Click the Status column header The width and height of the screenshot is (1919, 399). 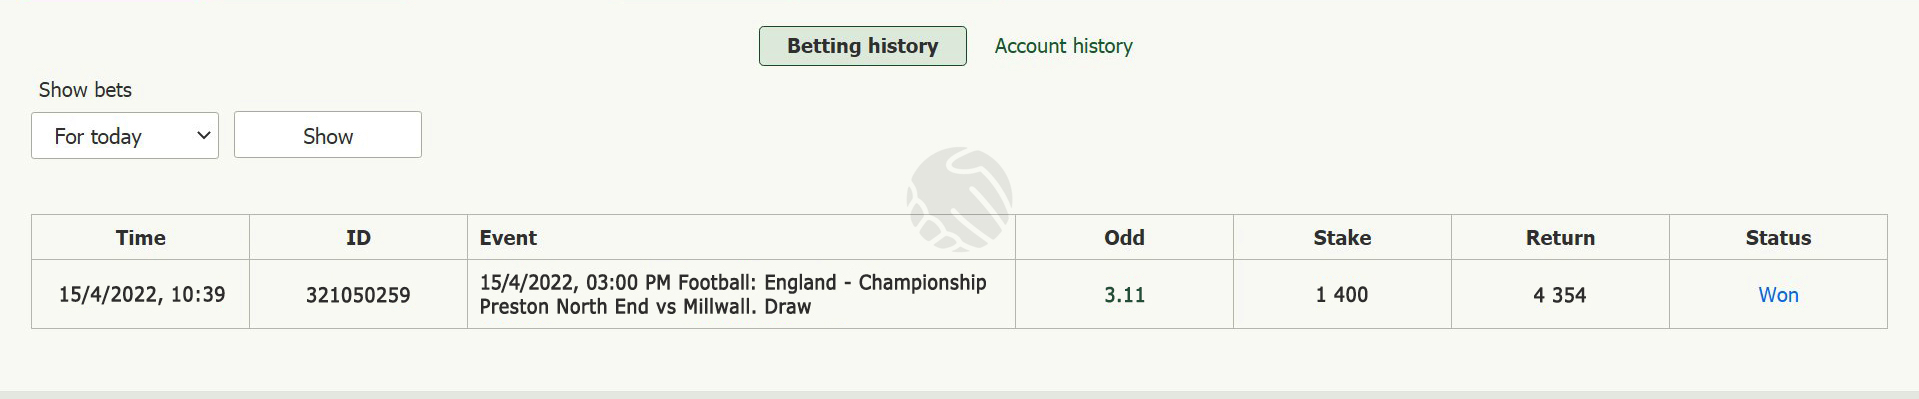tap(1778, 238)
